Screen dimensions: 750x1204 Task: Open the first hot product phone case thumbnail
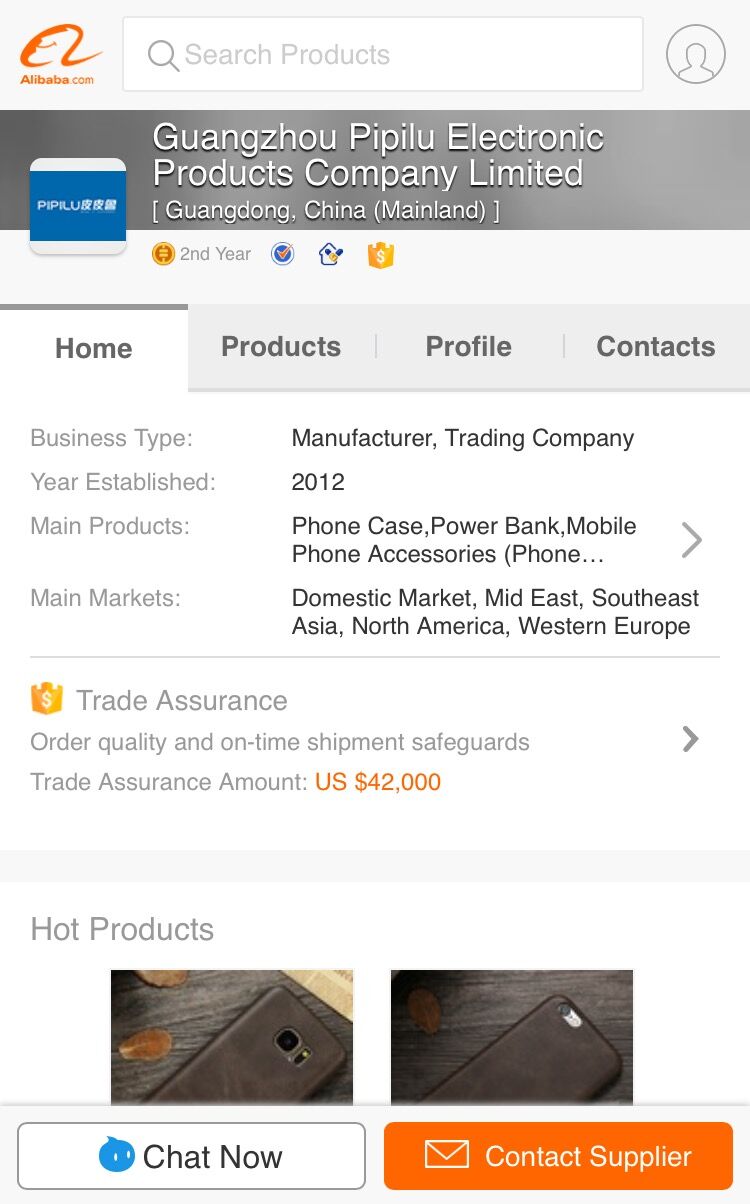tap(232, 1036)
